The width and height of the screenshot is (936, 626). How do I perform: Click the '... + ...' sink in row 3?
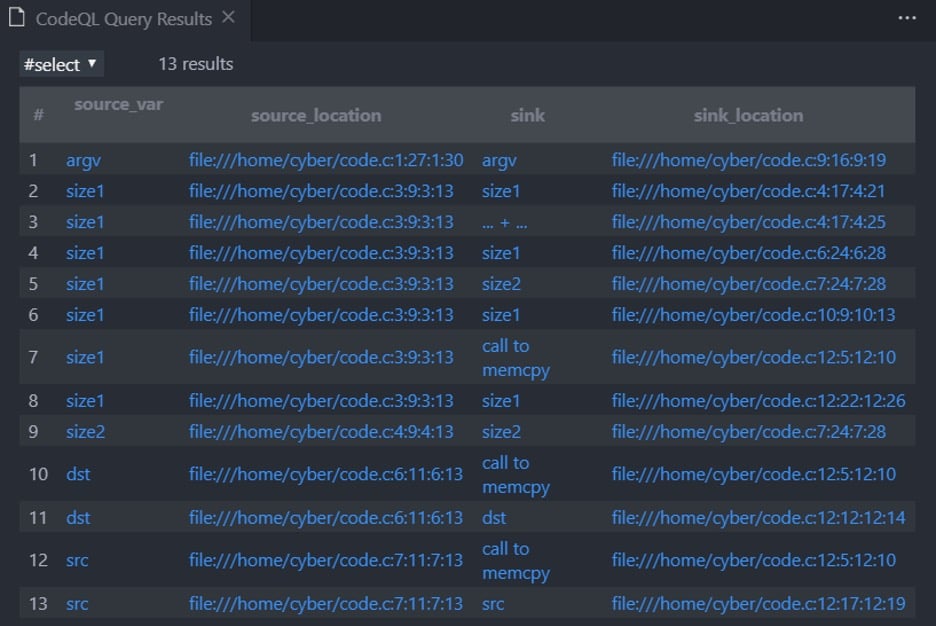[x=502, y=222]
